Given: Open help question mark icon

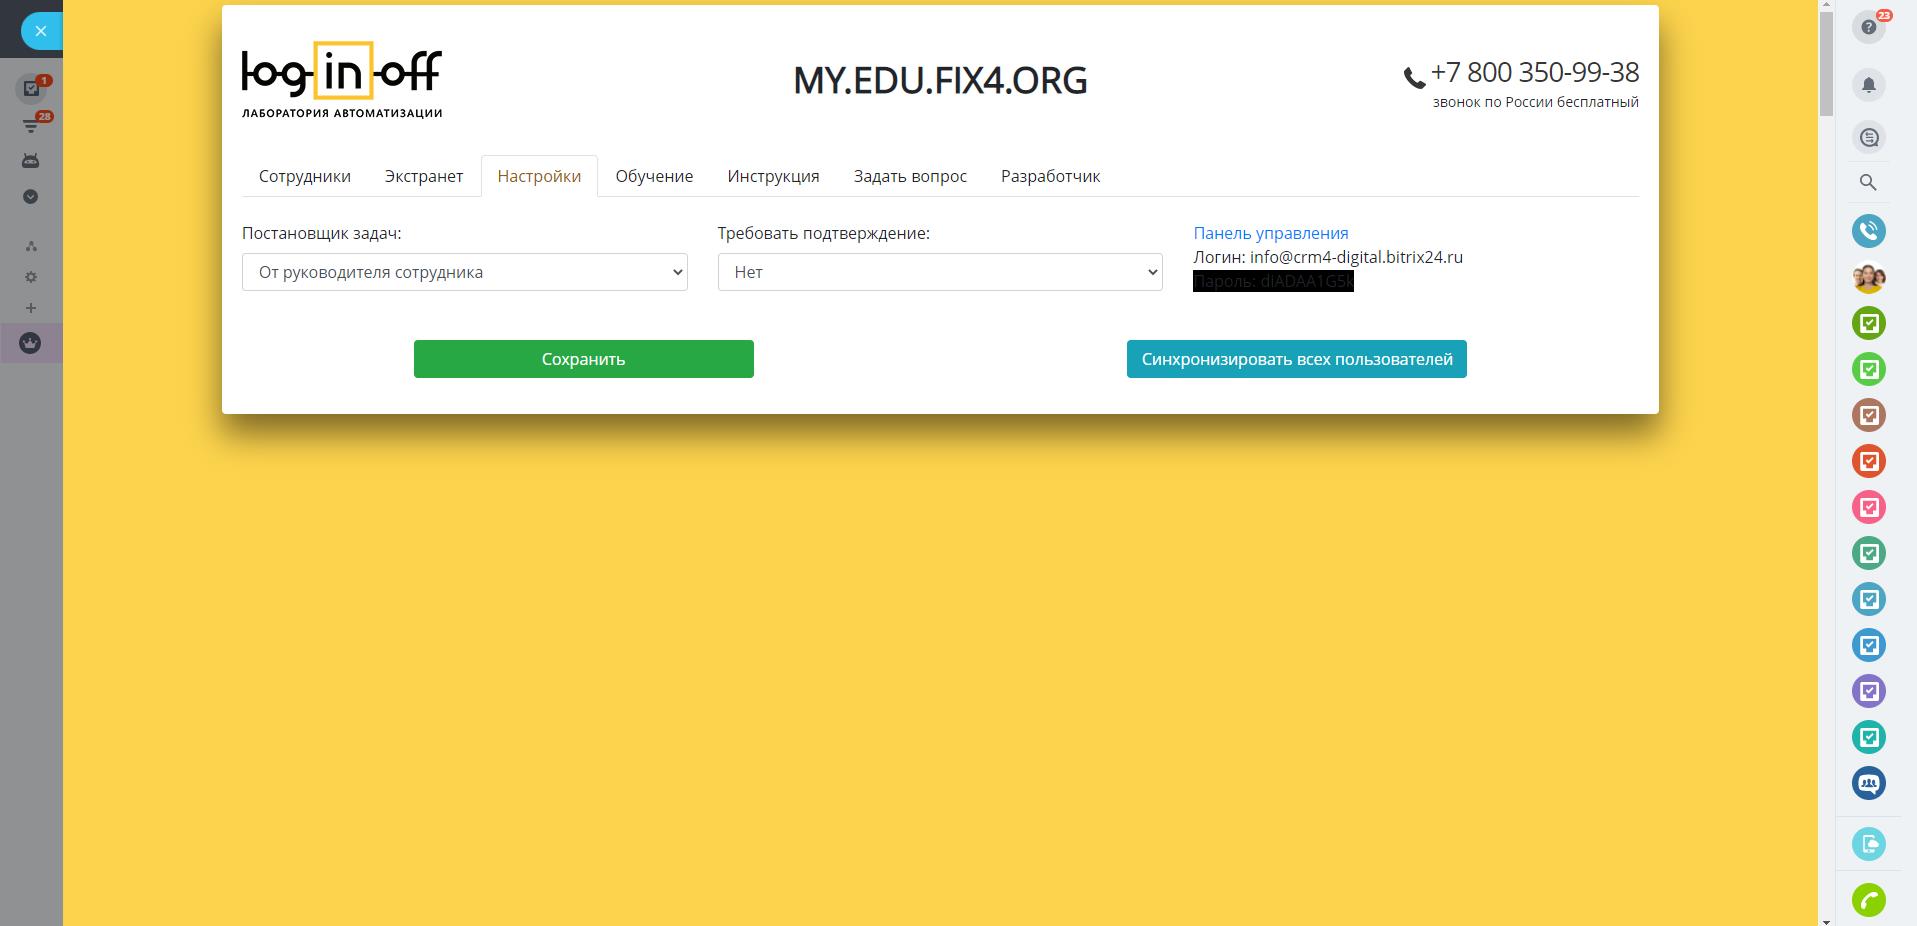Looking at the screenshot, I should [1869, 27].
